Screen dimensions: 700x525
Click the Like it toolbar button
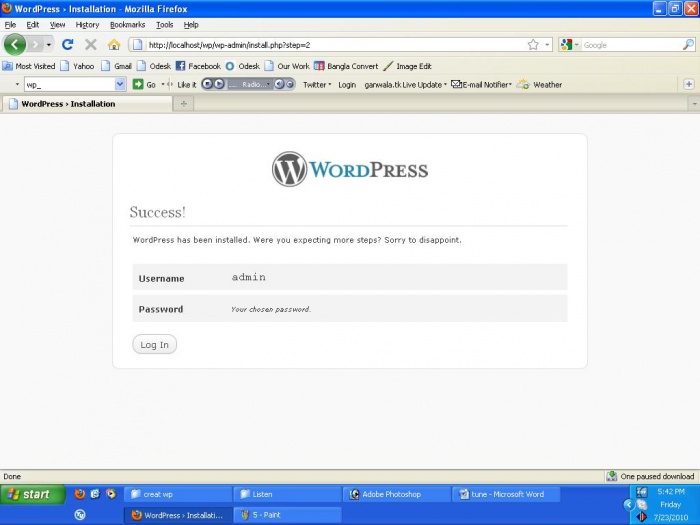(186, 84)
